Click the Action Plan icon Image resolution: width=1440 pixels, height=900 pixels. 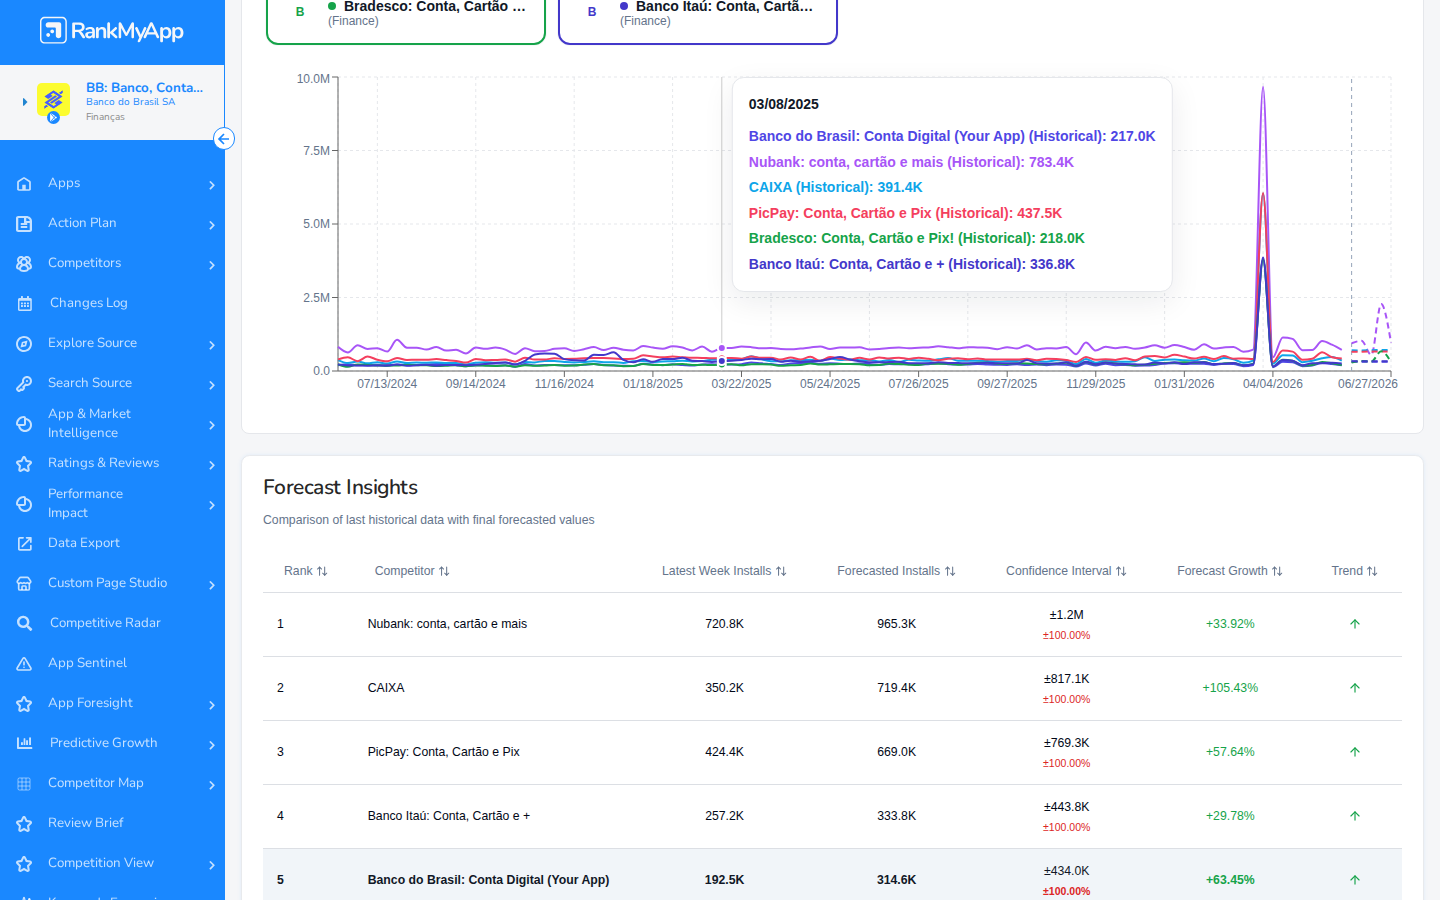point(24,224)
